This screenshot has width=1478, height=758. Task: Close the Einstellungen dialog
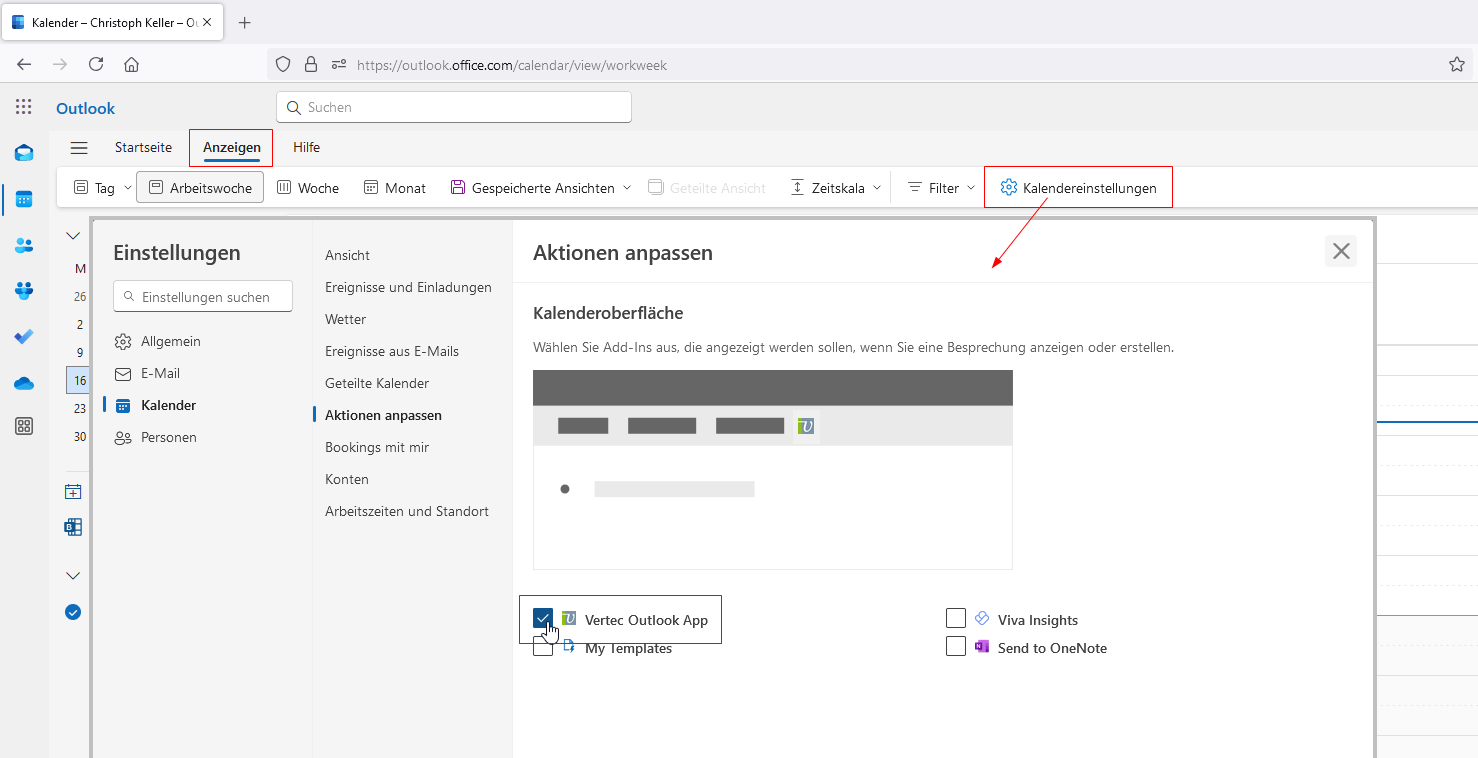pyautogui.click(x=1341, y=251)
